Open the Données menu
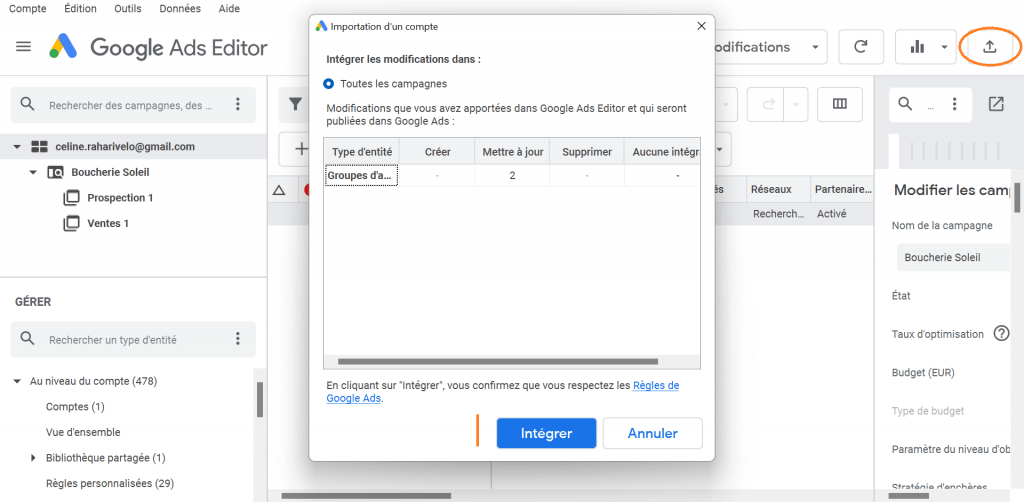The height and width of the screenshot is (502, 1024). [x=180, y=8]
